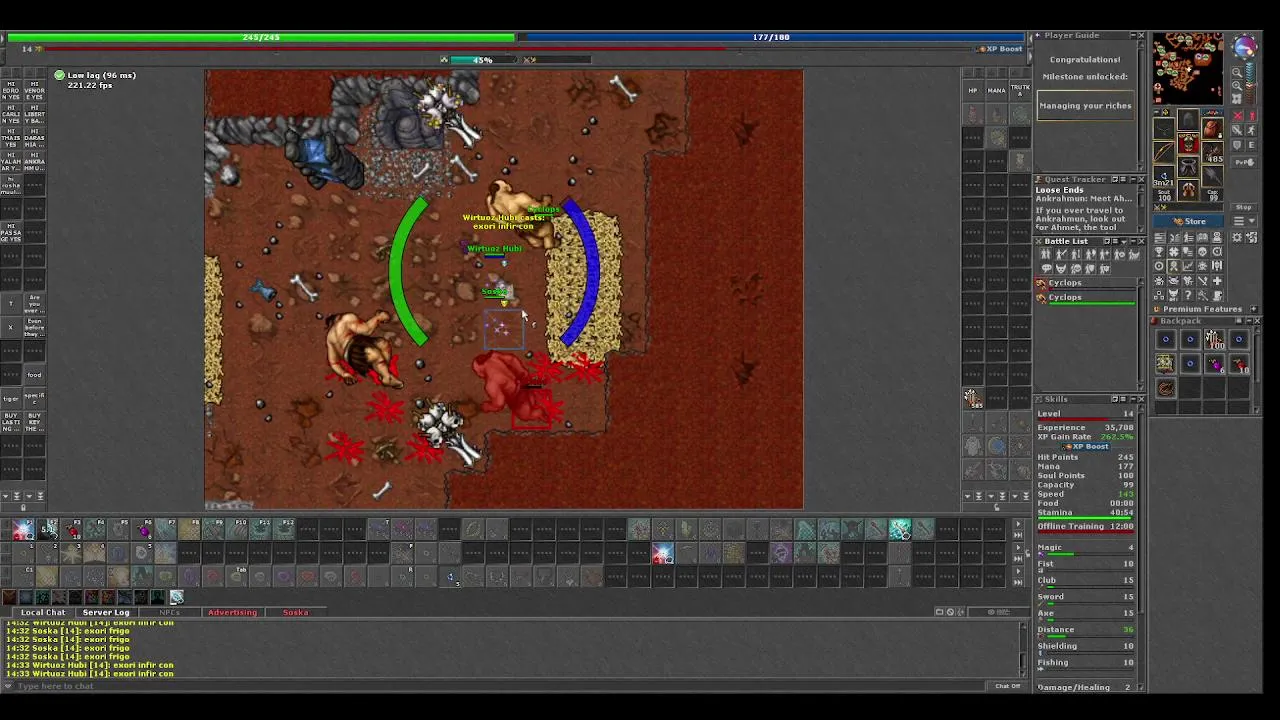The image size is (1280, 720).
Task: Enable offensive fight mode red X icon
Action: coord(1237,116)
